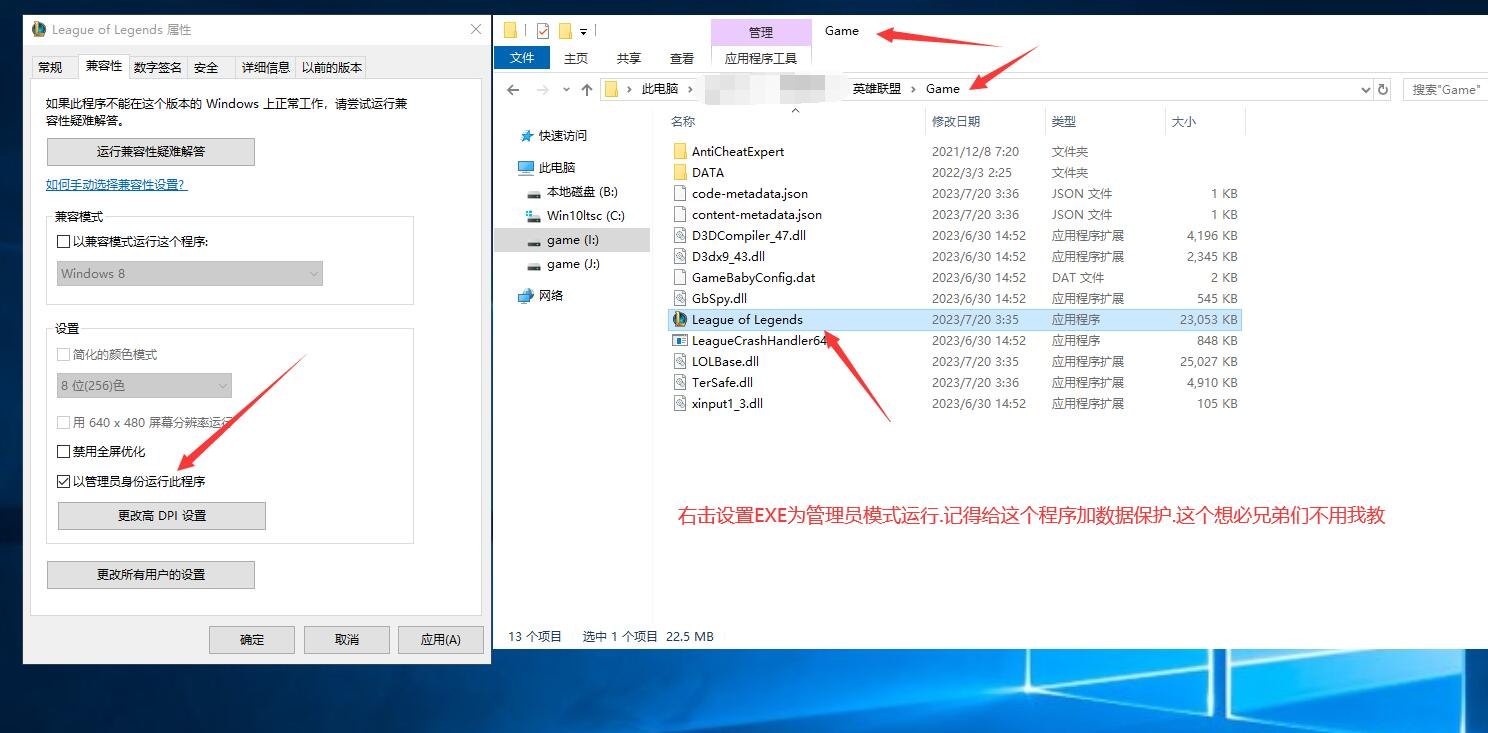This screenshot has height=733, width=1488.
Task: Switch to the 以前的版本 tab
Action: coord(332,68)
